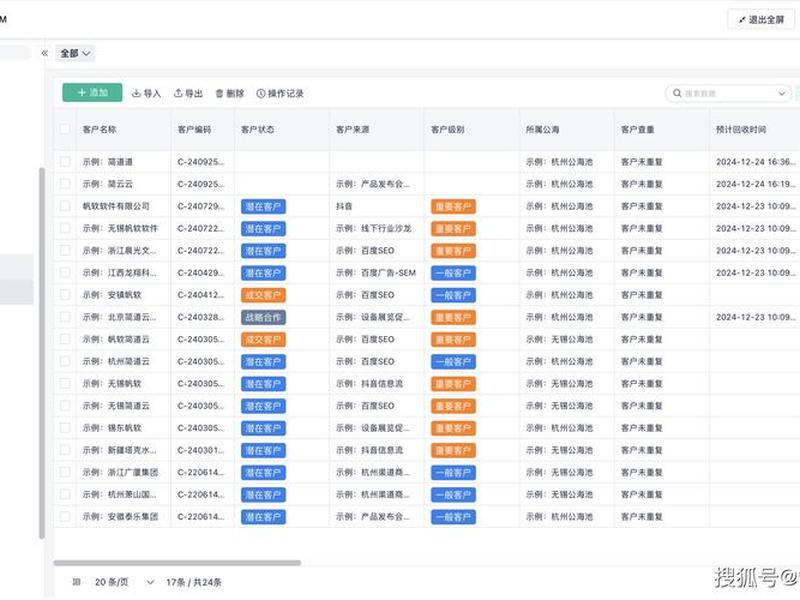Click time 2024-12-24 16:19 cell
This screenshot has height=600, width=800.
(756, 184)
